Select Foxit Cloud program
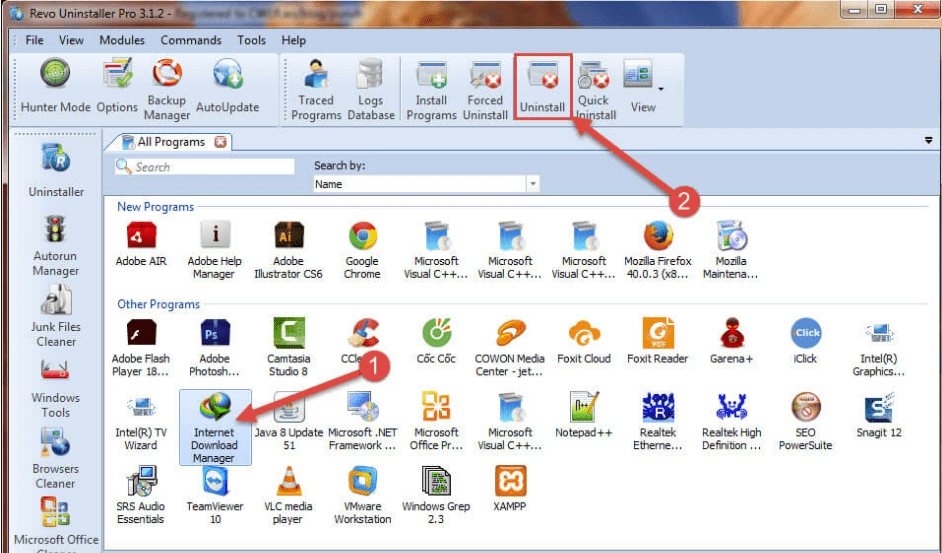Image resolution: width=942 pixels, height=553 pixels. 584,341
